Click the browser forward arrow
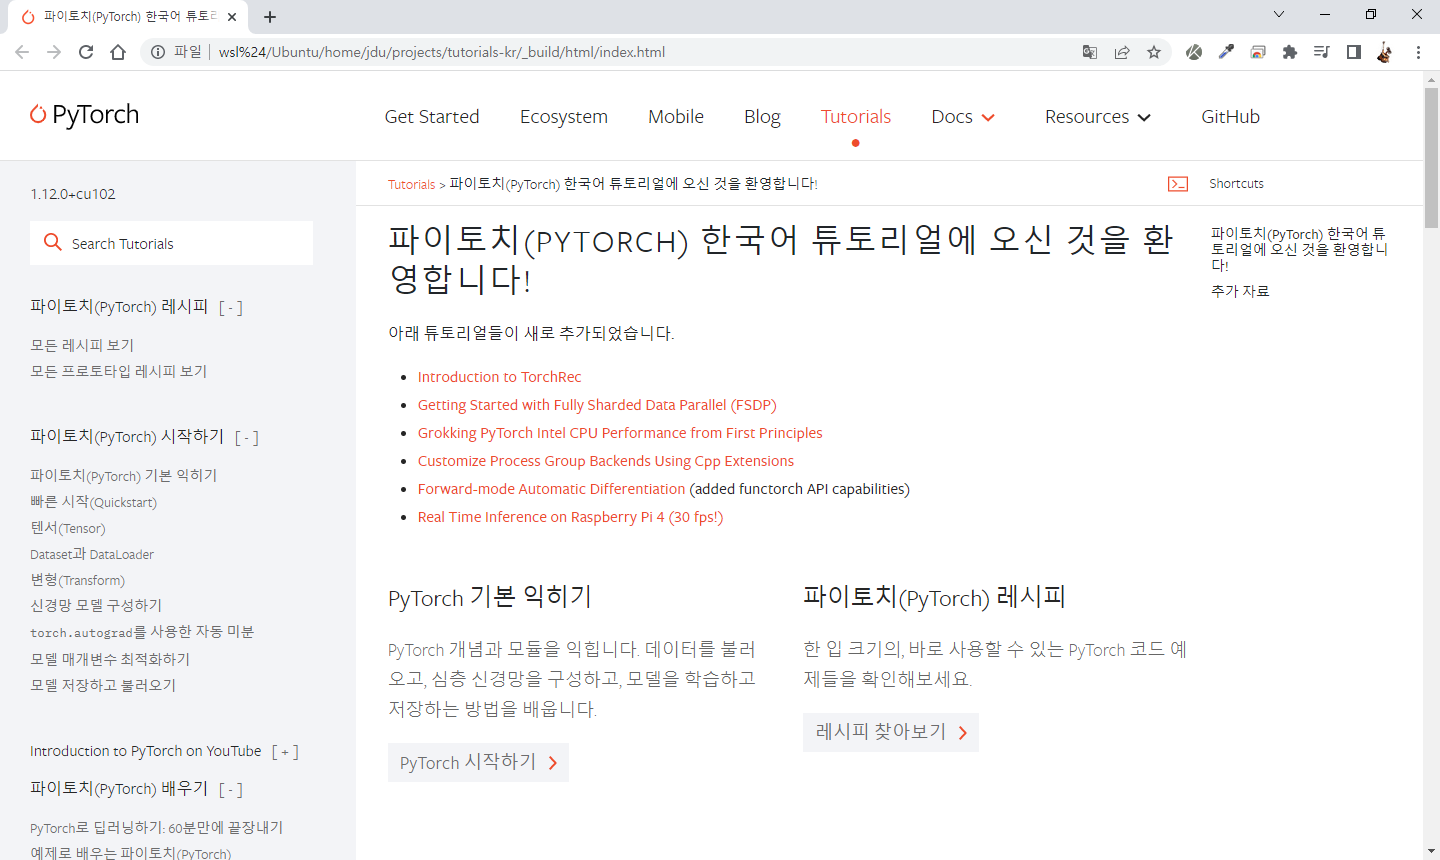Image resolution: width=1440 pixels, height=860 pixels. pyautogui.click(x=54, y=52)
